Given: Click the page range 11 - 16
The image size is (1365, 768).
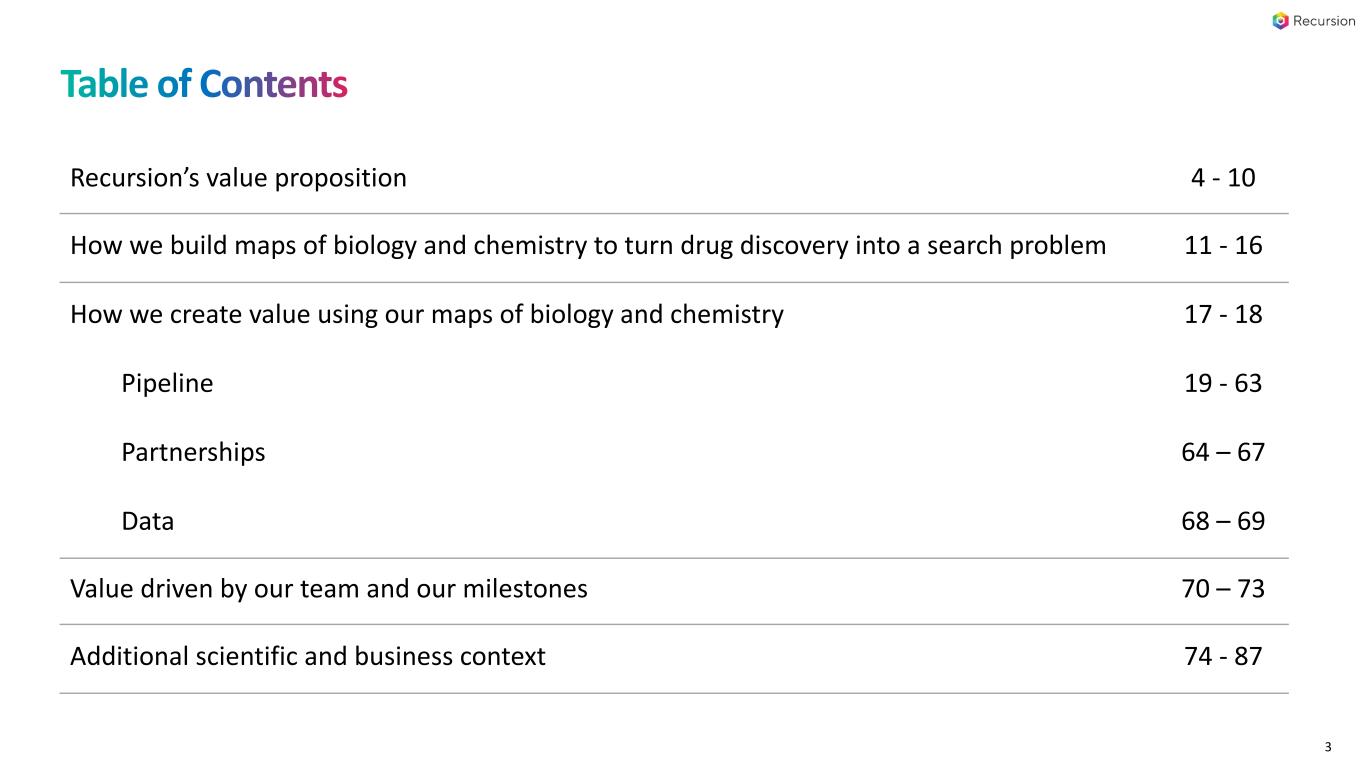Looking at the screenshot, I should coord(1223,246).
